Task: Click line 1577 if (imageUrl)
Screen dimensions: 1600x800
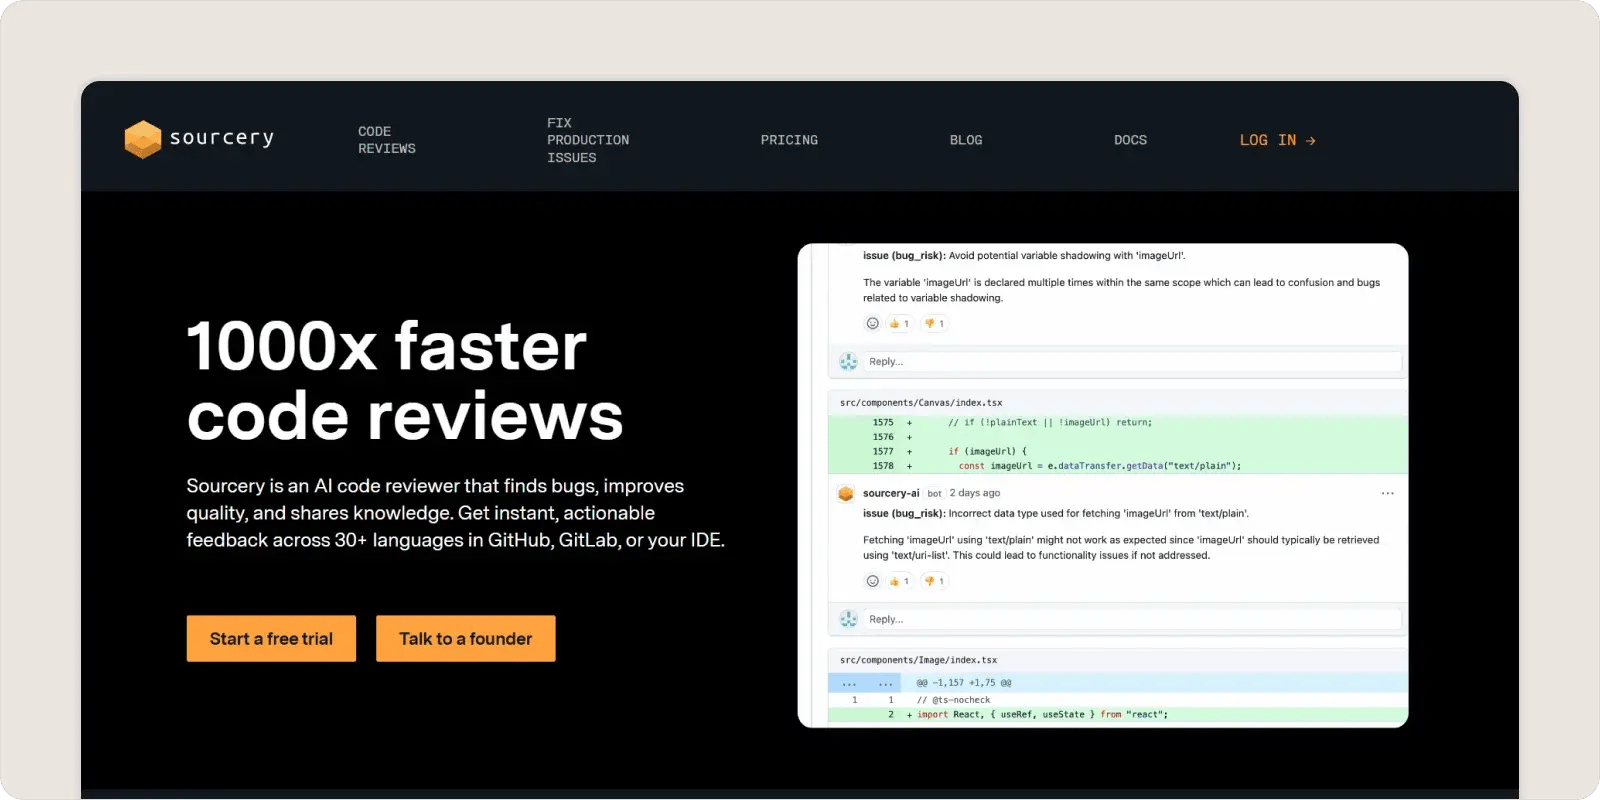Action: (x=1118, y=452)
